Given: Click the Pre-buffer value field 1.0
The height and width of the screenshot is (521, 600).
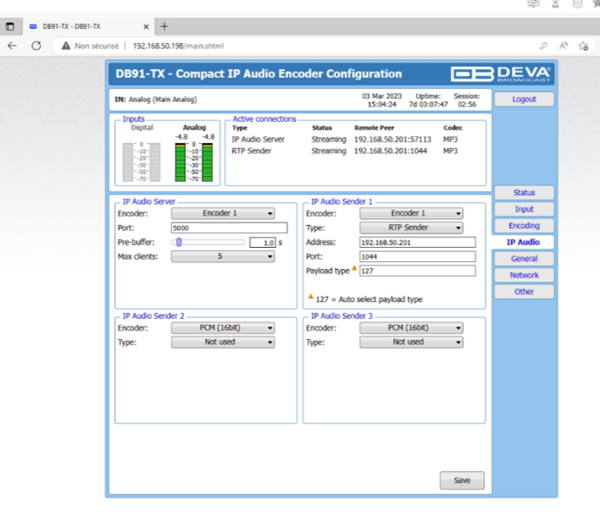Looking at the screenshot, I should [262, 243].
